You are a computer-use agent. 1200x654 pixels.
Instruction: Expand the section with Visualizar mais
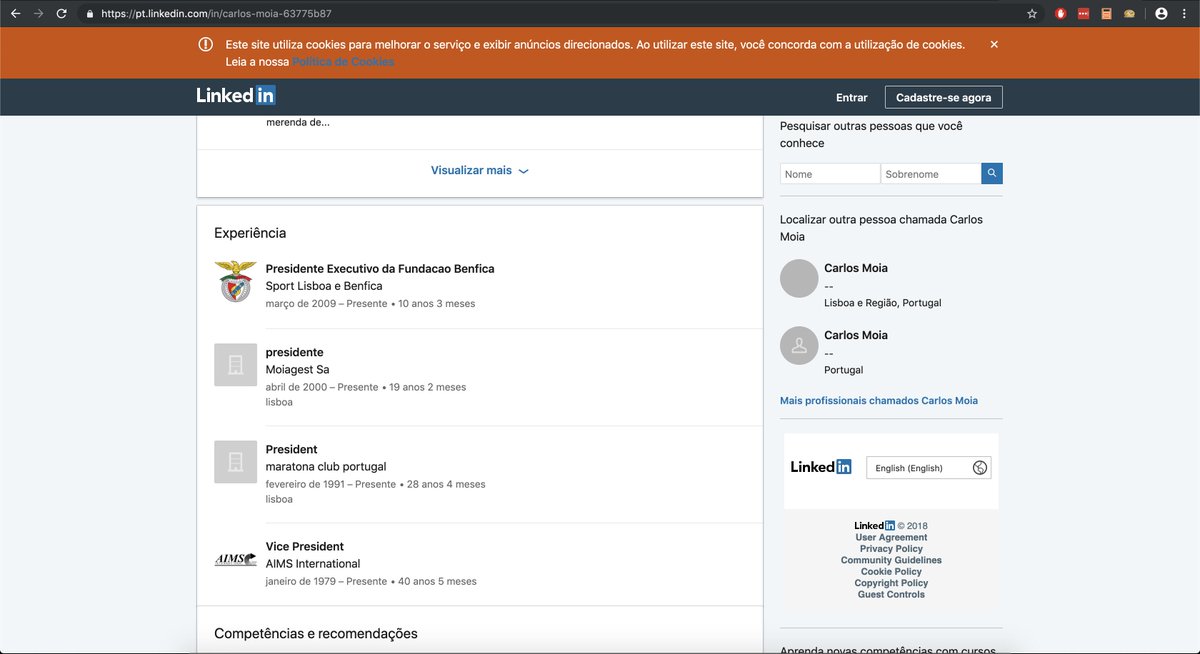coord(479,171)
